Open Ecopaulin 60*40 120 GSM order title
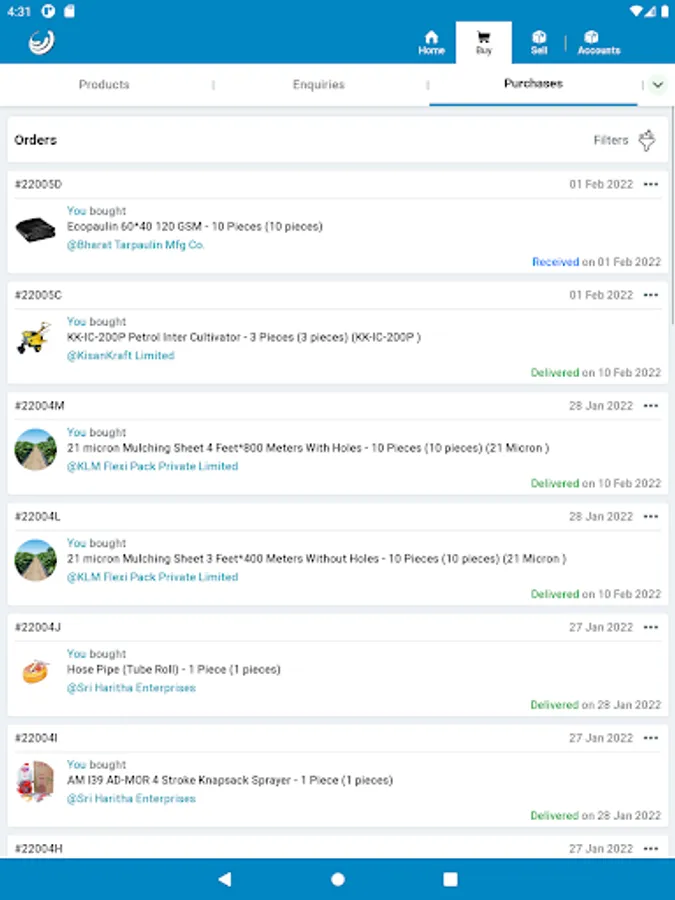675x900 pixels. pyautogui.click(x=195, y=227)
